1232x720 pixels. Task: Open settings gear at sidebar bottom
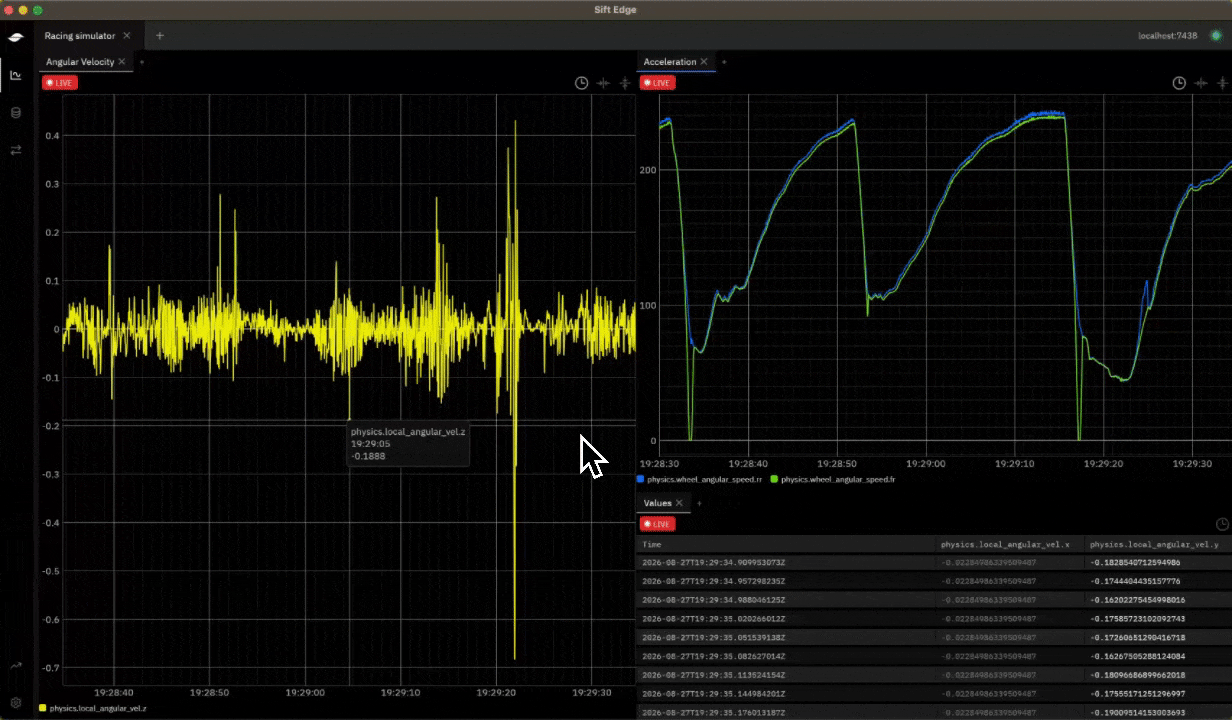(16, 703)
